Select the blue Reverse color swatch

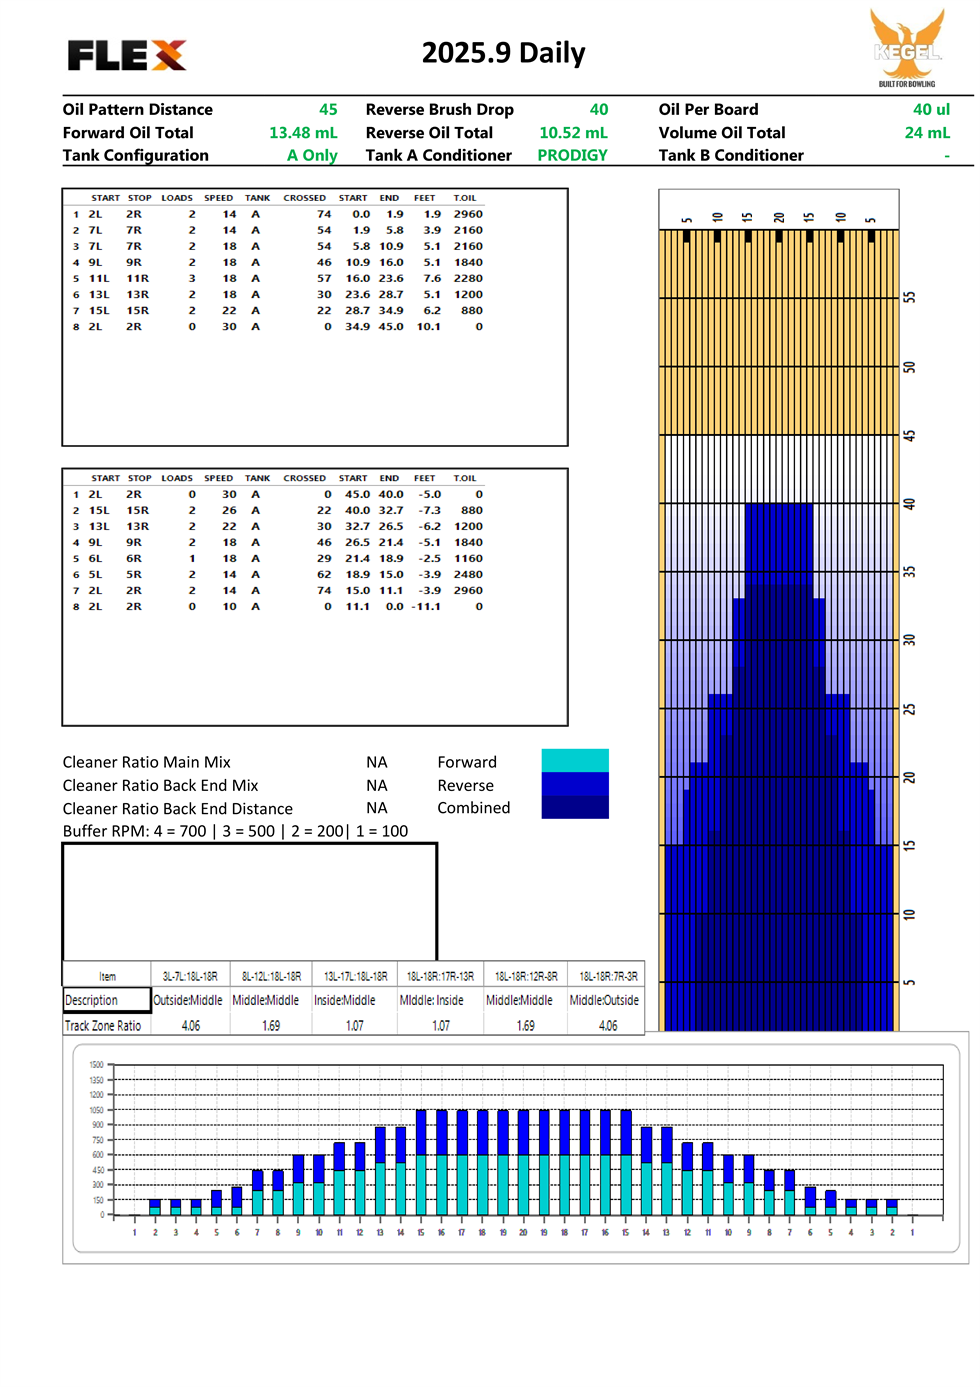[575, 784]
